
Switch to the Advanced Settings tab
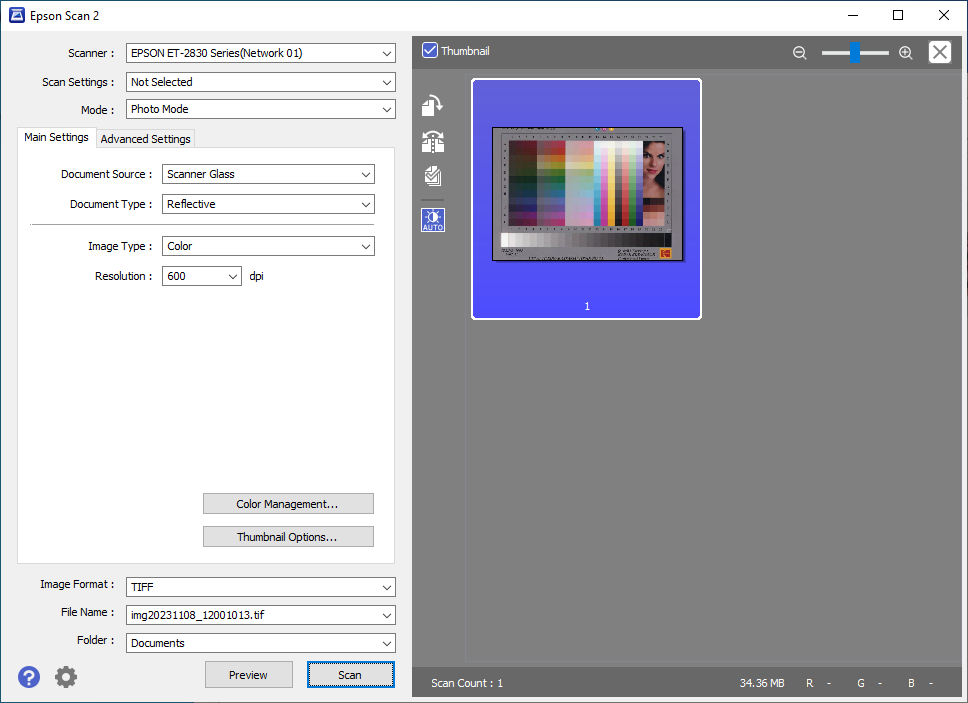pyautogui.click(x=146, y=139)
